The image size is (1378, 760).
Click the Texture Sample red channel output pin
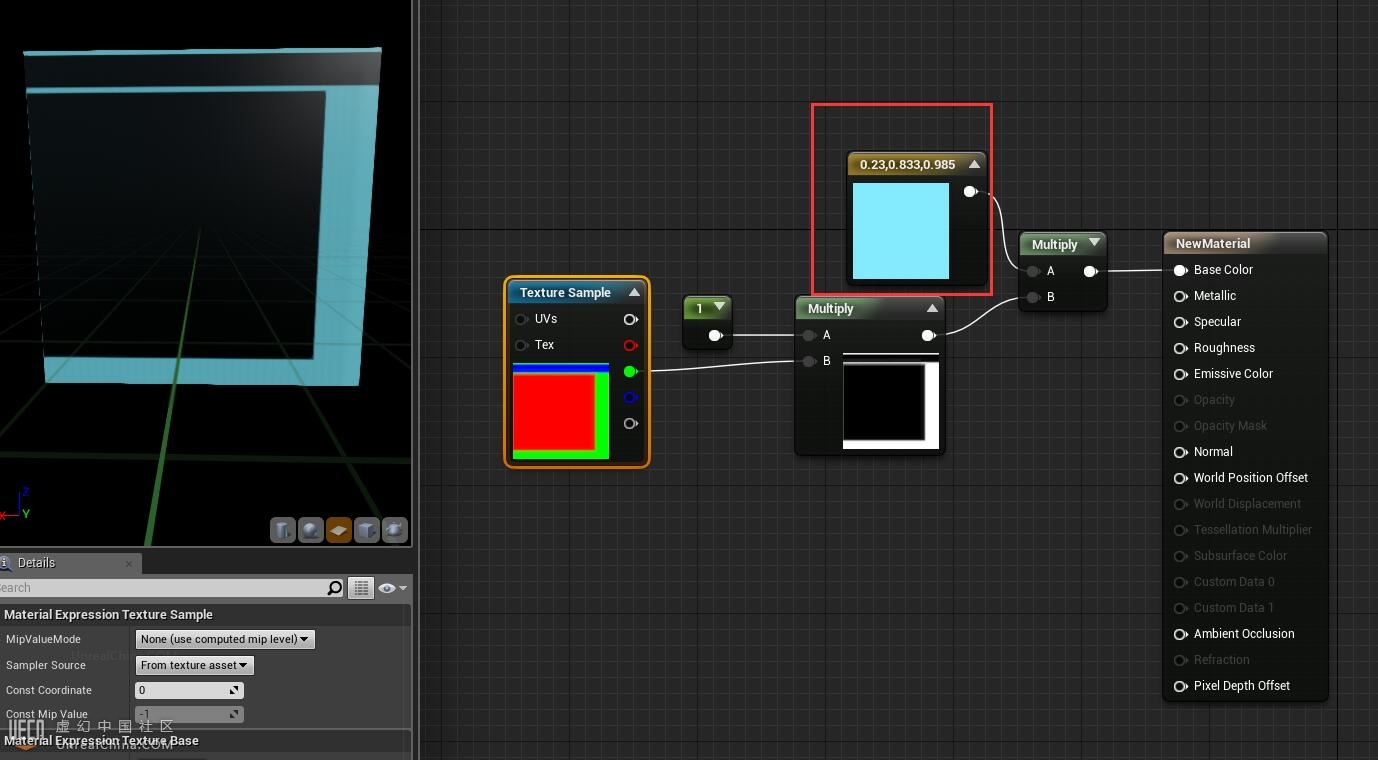pos(631,345)
